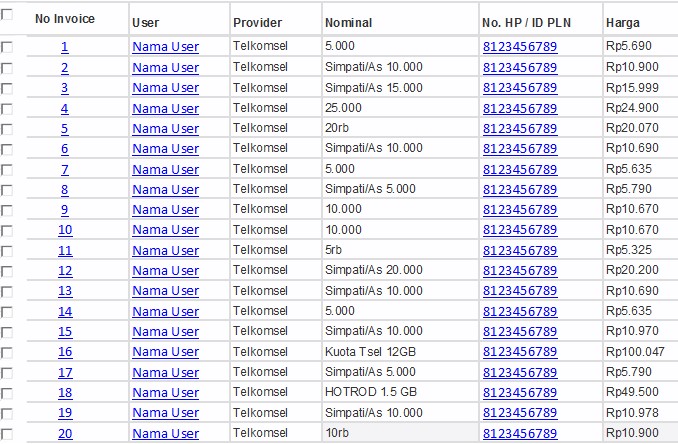The width and height of the screenshot is (678, 444).
Task: Open phone number link on invoice 19 row
Action: click(520, 413)
